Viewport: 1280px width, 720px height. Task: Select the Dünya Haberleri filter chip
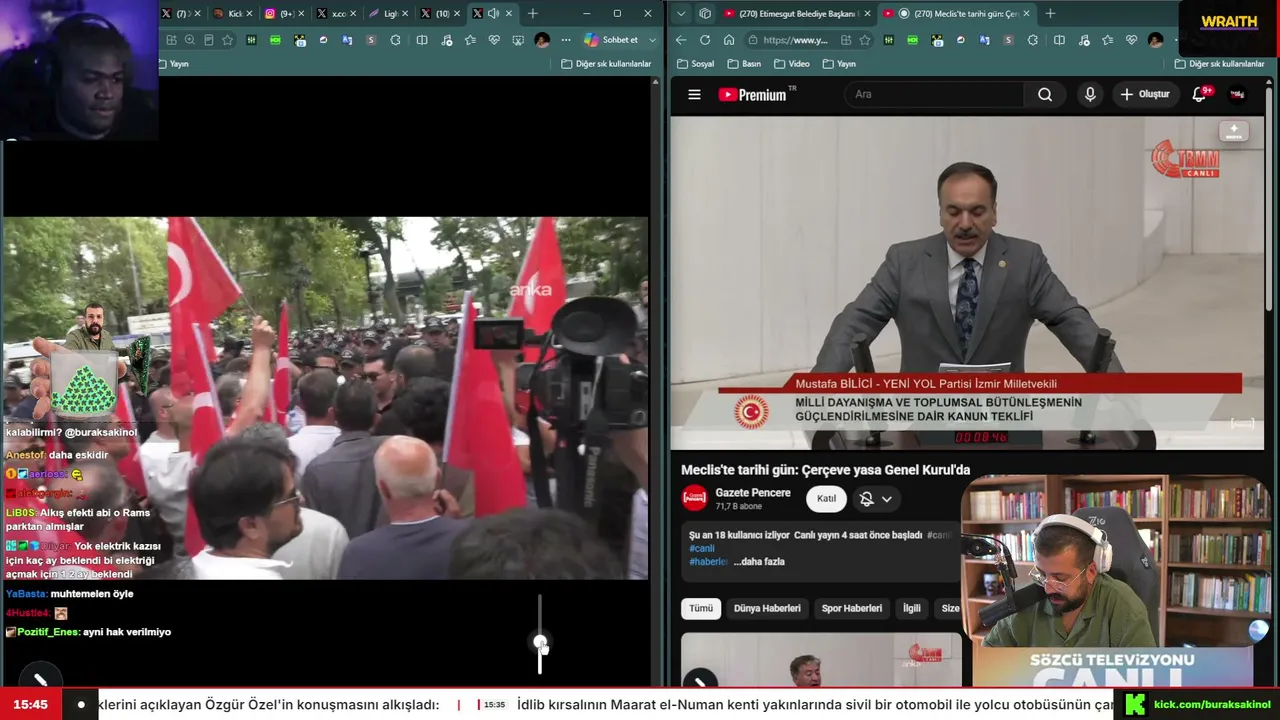tap(767, 608)
